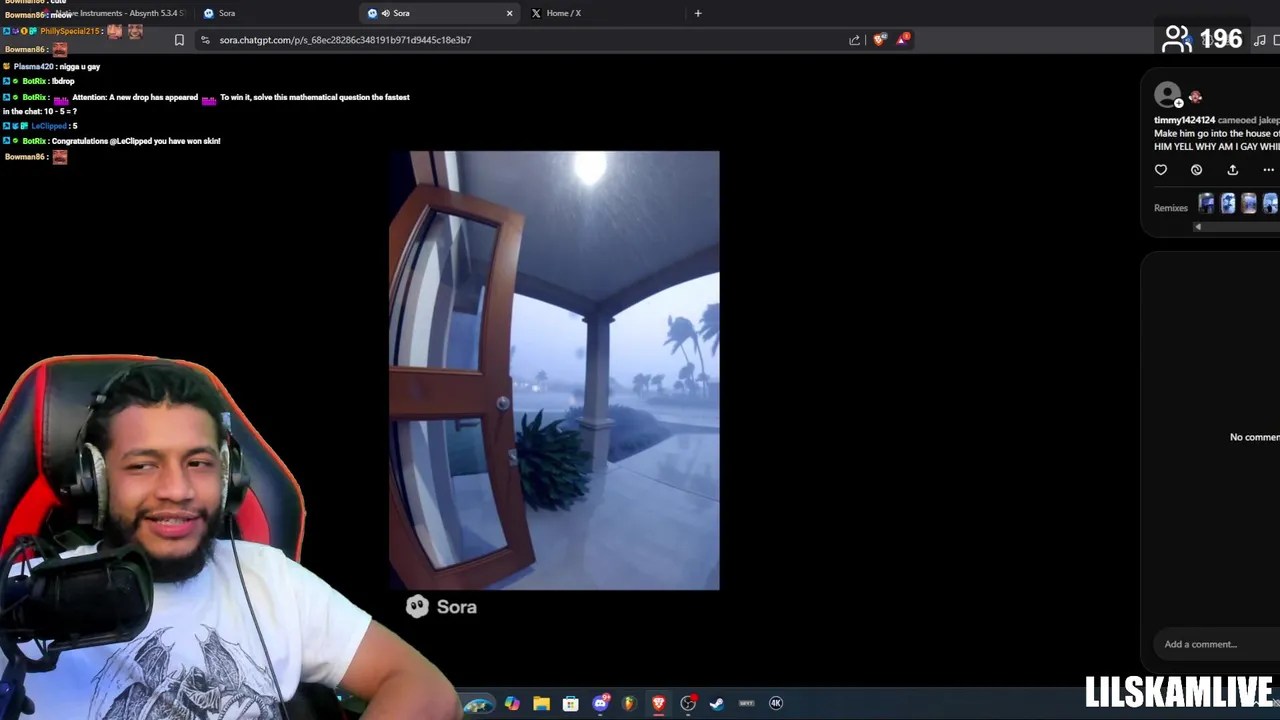Screen dimensions: 1280x720
Task: Open Steam from the taskbar
Action: (x=717, y=703)
